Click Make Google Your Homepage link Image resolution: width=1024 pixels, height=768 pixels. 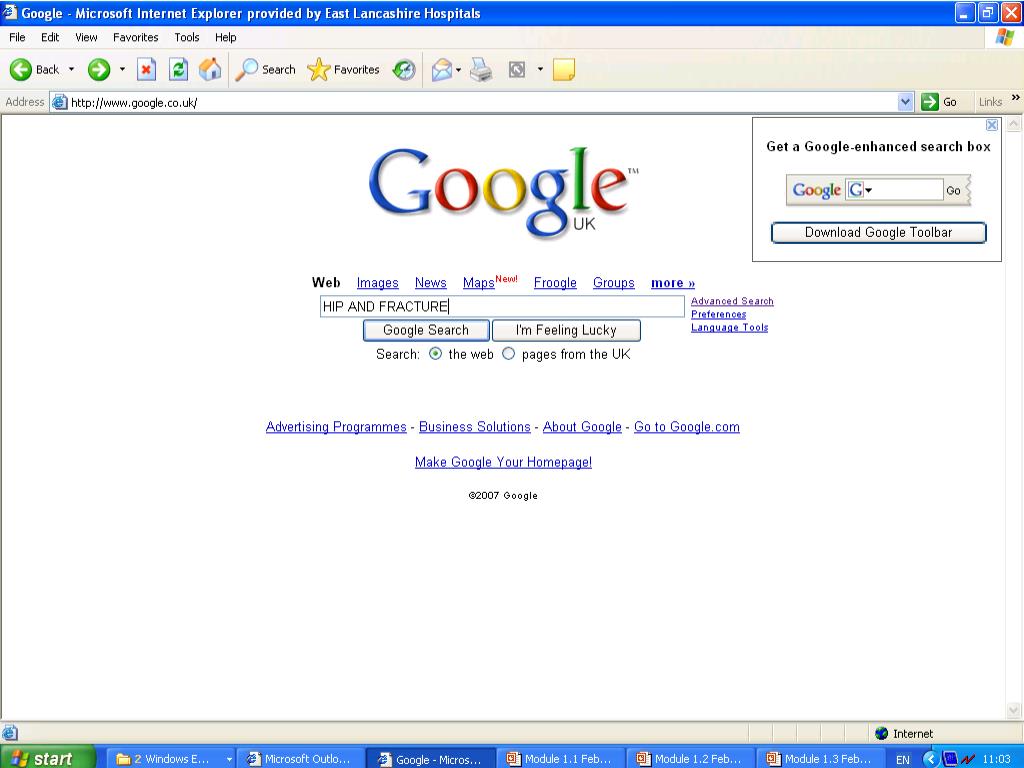[503, 462]
